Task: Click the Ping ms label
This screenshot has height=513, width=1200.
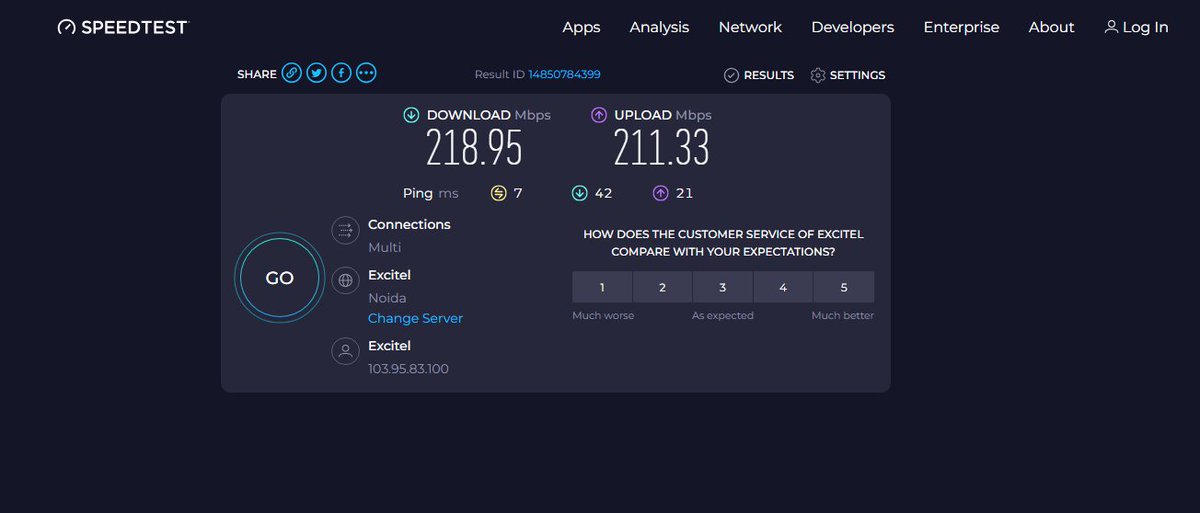Action: 431,193
